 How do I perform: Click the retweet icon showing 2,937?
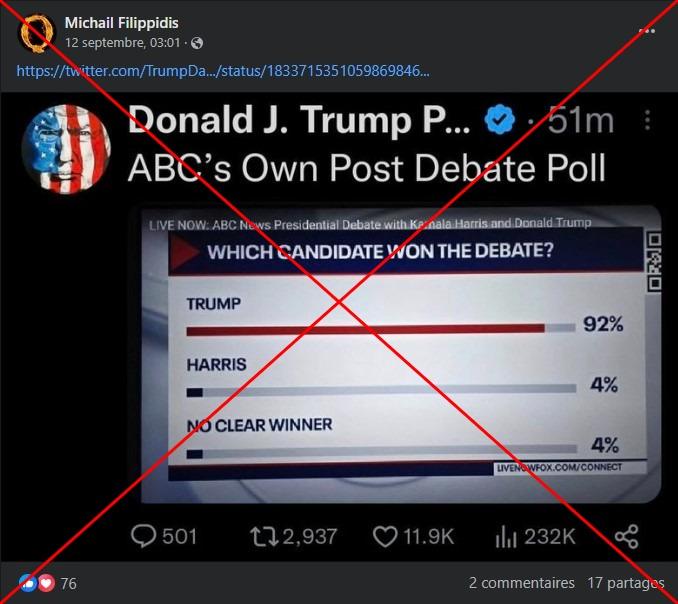264,537
